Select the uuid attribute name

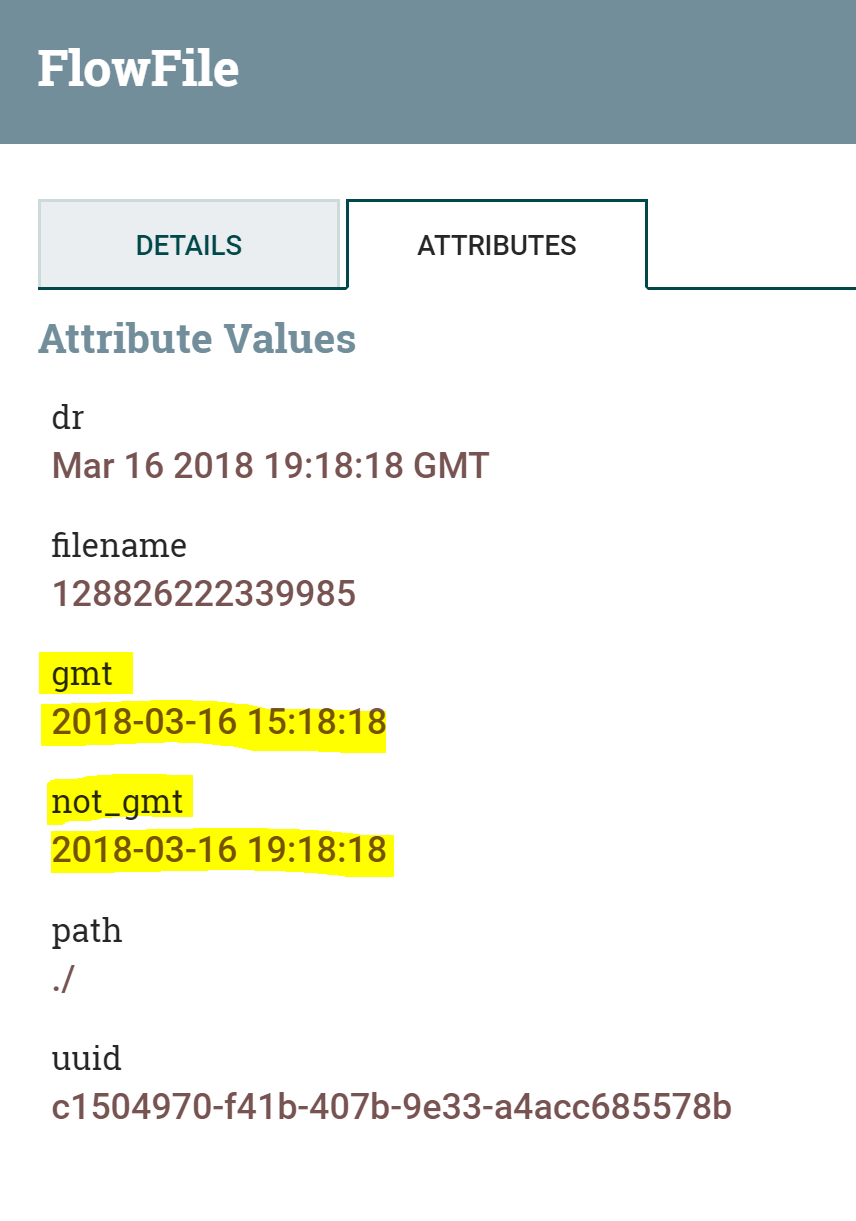pos(86,1058)
